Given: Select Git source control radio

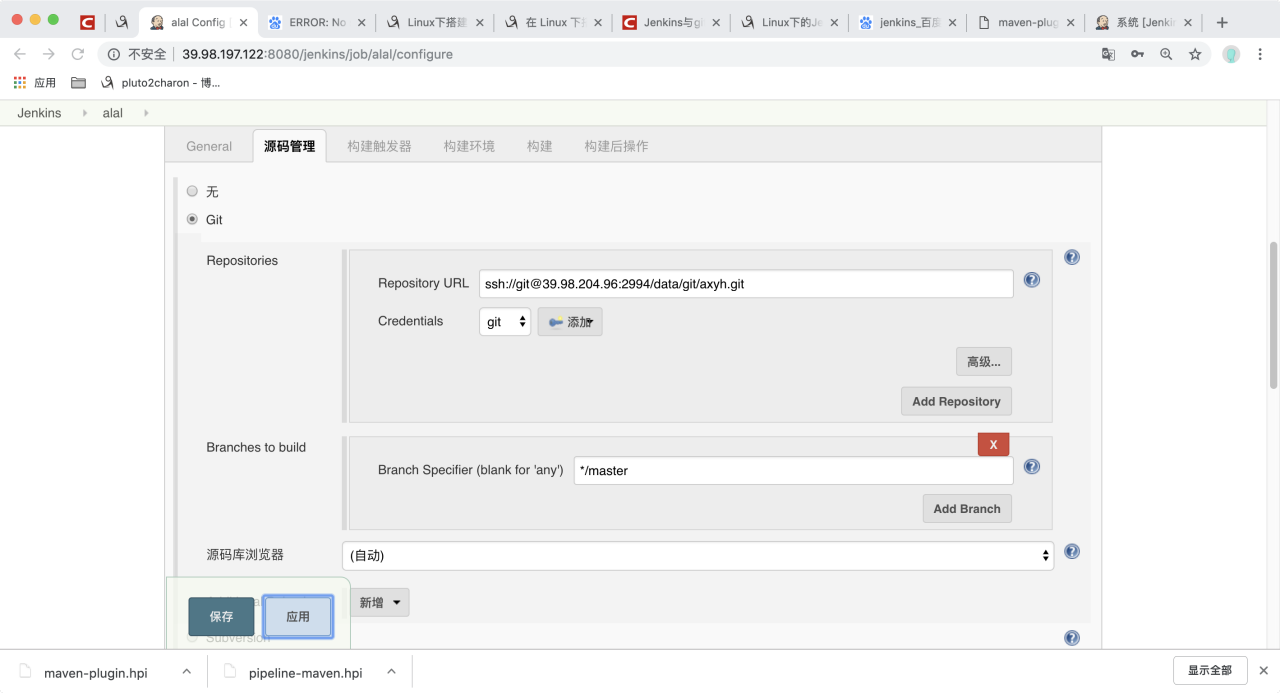Looking at the screenshot, I should (x=193, y=219).
